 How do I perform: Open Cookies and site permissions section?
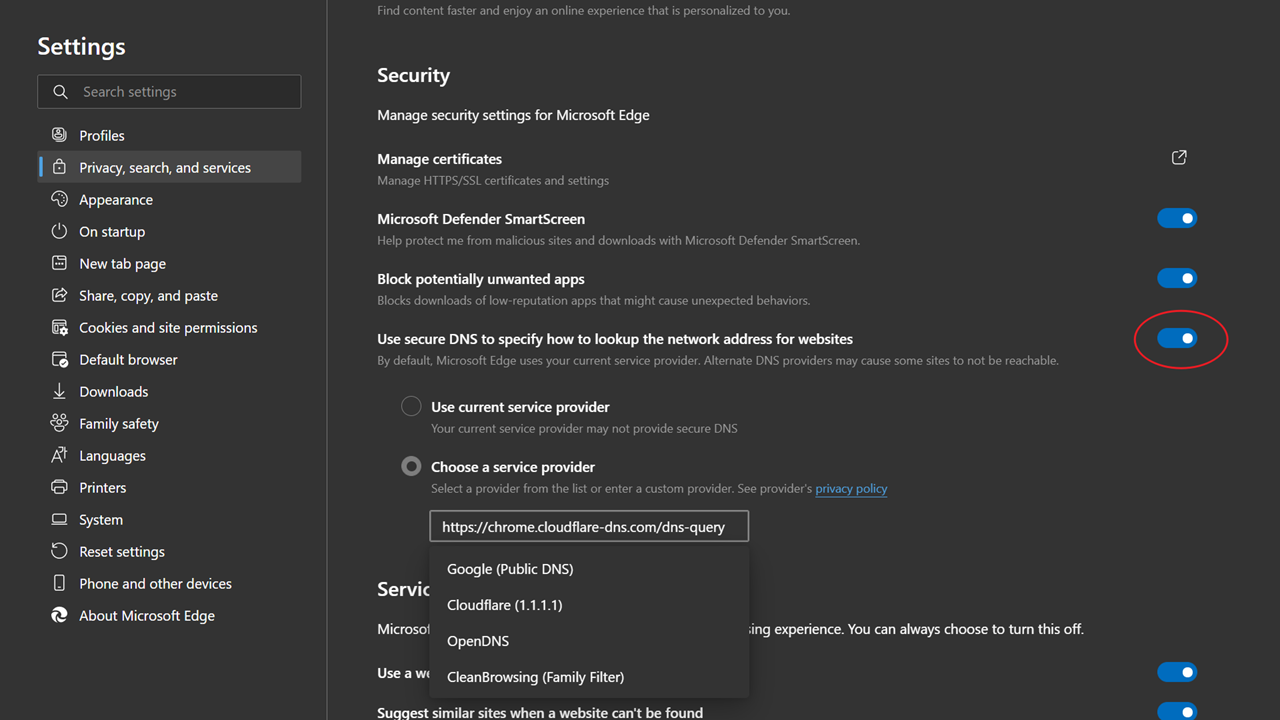click(169, 327)
